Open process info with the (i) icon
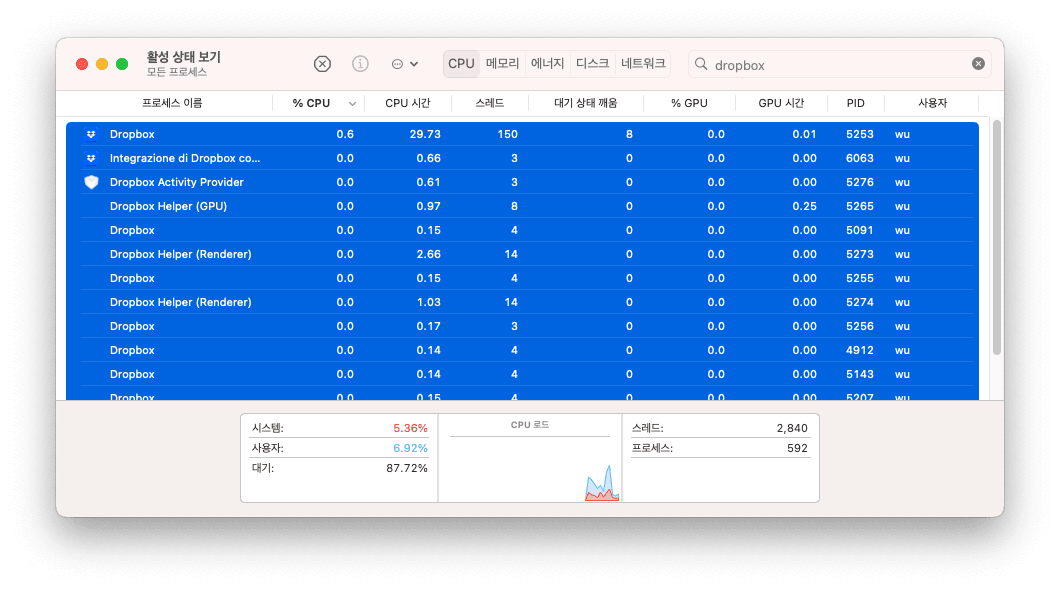 tap(360, 64)
